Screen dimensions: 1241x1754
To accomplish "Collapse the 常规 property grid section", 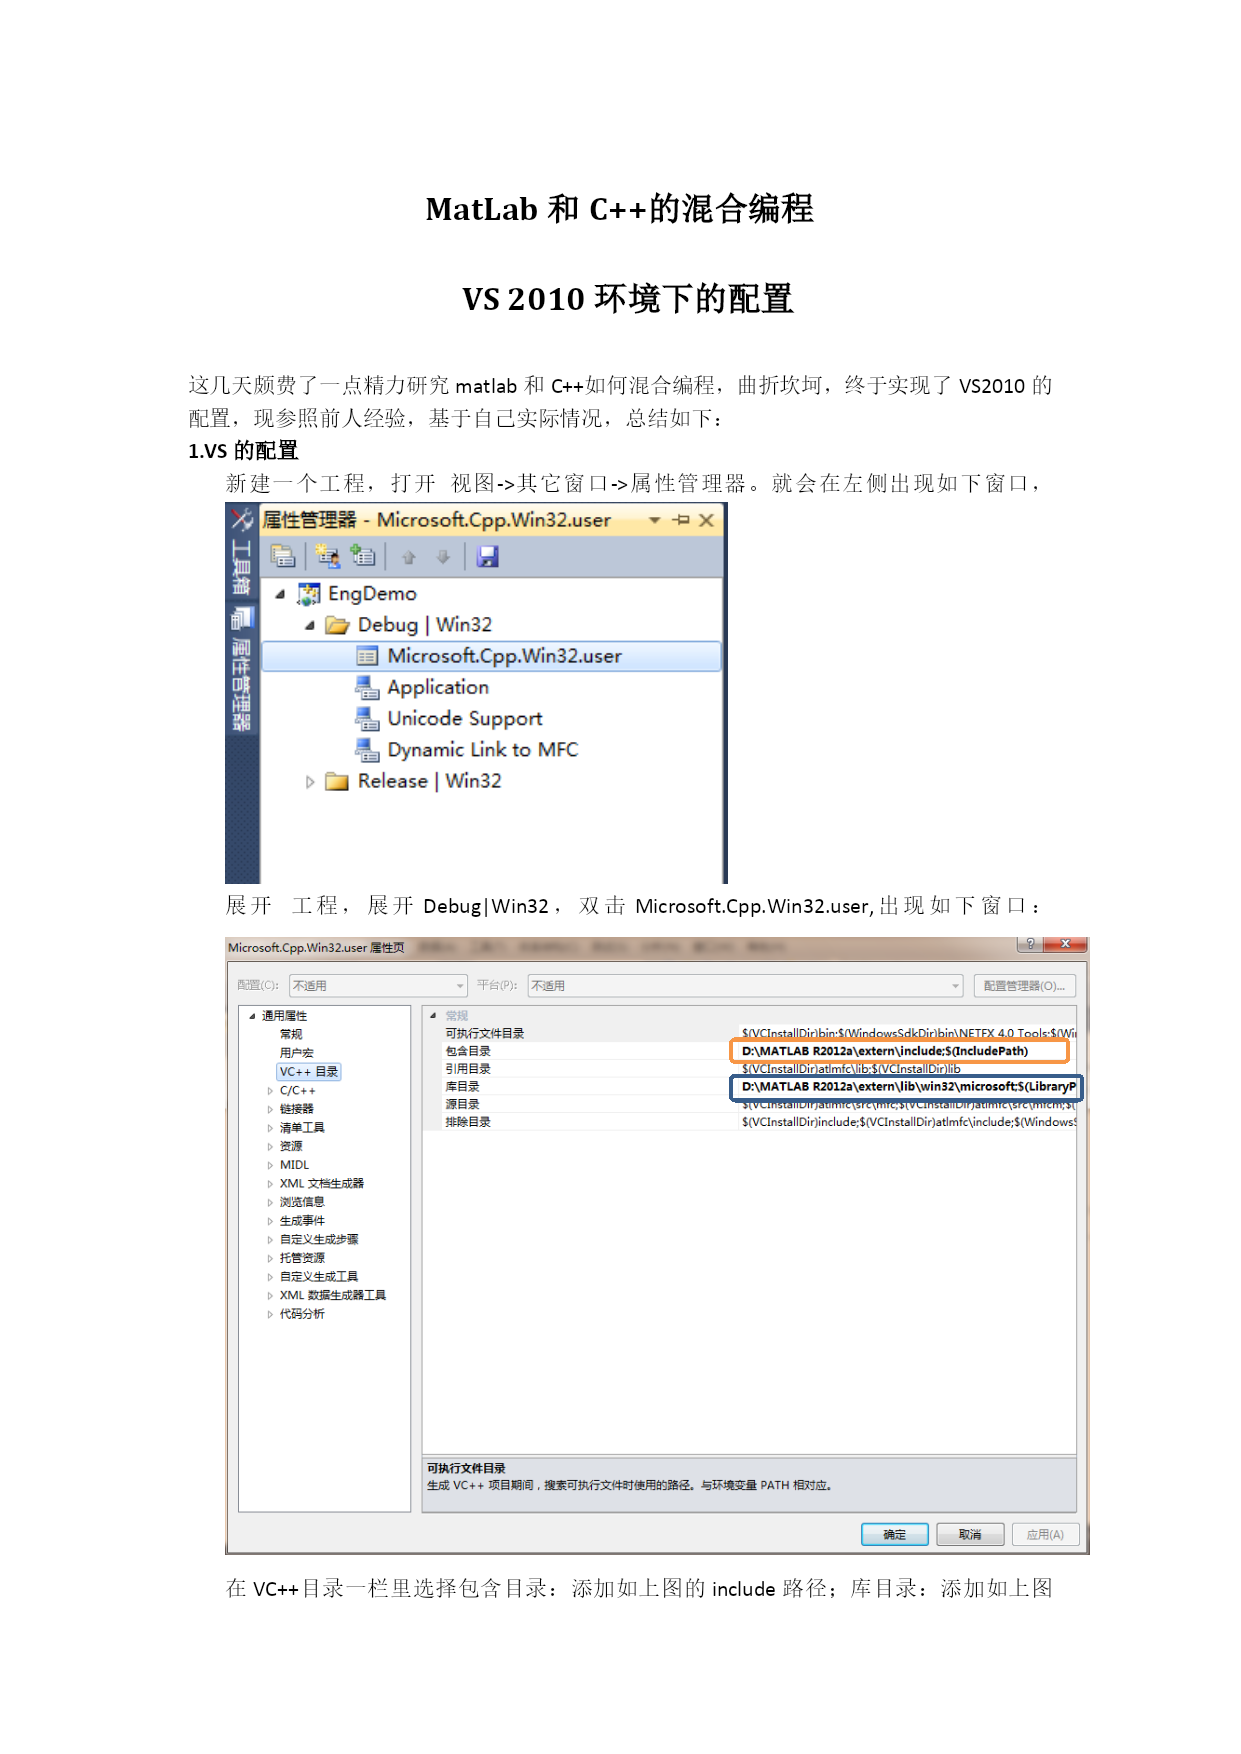I will [433, 1016].
